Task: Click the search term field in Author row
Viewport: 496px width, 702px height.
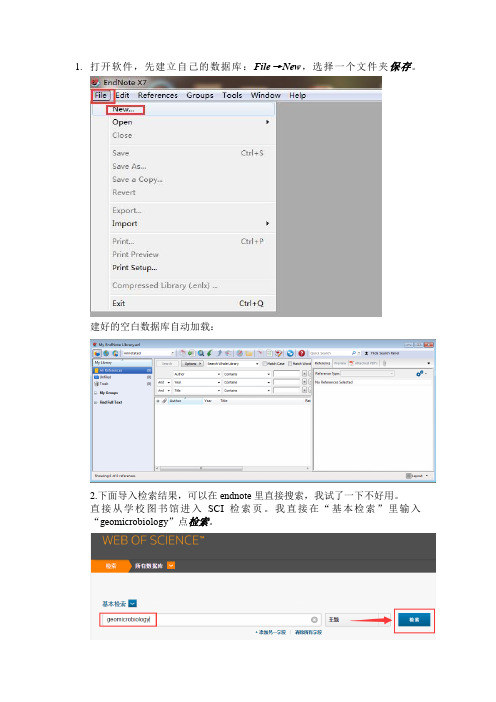Action: (x=286, y=374)
